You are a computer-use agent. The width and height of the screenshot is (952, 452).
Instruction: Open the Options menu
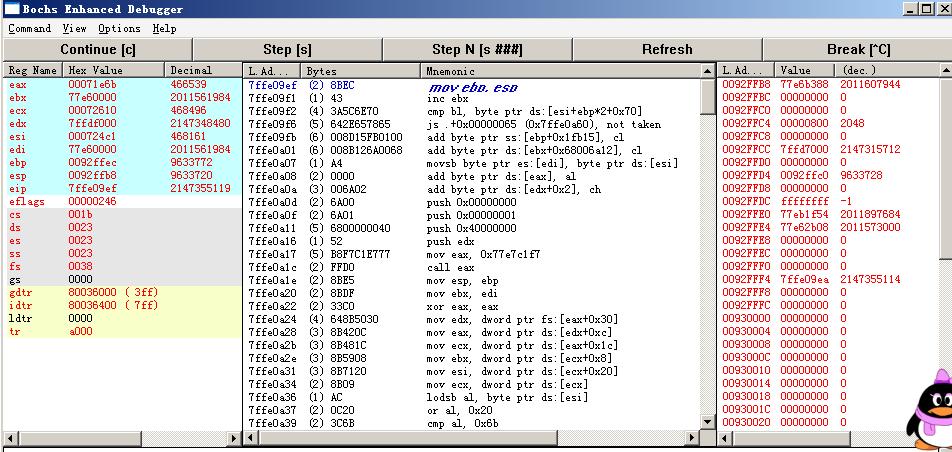(x=119, y=29)
